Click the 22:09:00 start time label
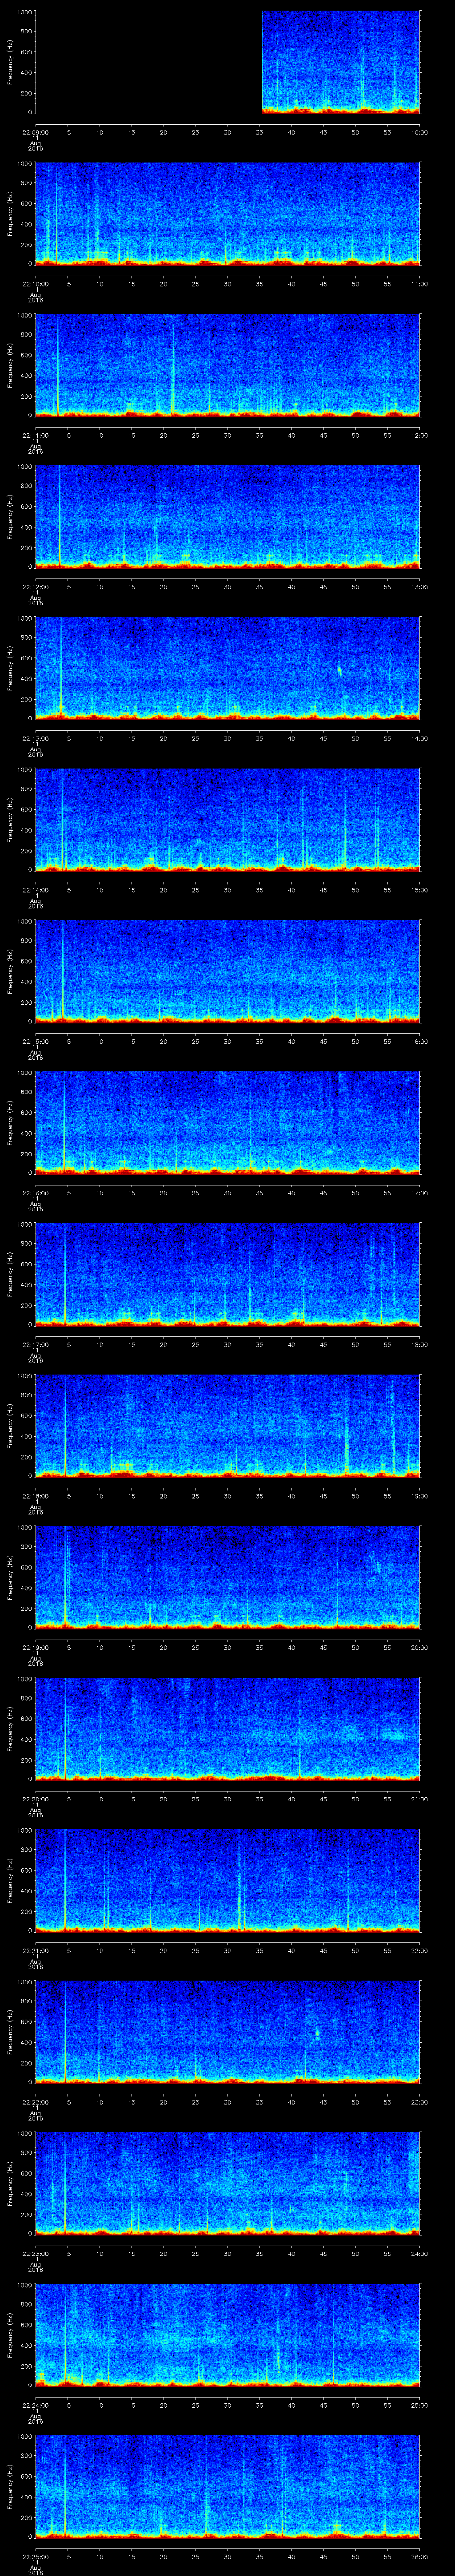Screen dimensions: 455x2576 (35, 132)
